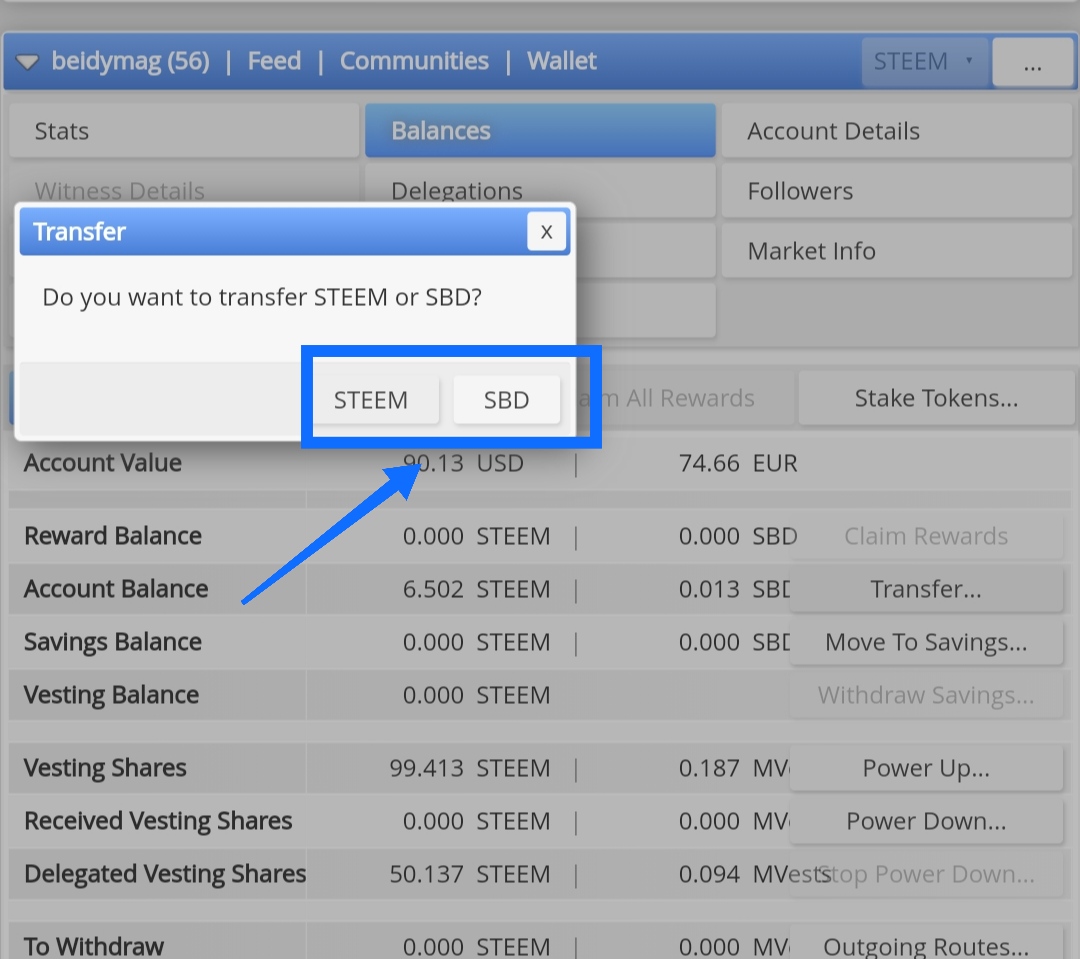Viewport: 1080px width, 959px height.
Task: Open the three-dots more options button
Action: 1032,62
